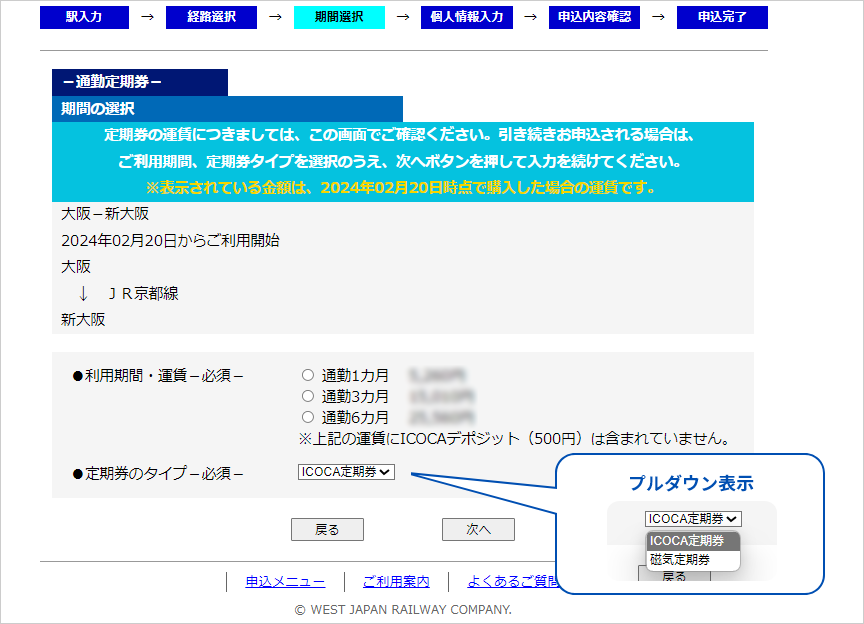Screen dimensions: 864x624
Task: Choose highlighted ICOCA定期券 option in list
Action: click(x=693, y=541)
